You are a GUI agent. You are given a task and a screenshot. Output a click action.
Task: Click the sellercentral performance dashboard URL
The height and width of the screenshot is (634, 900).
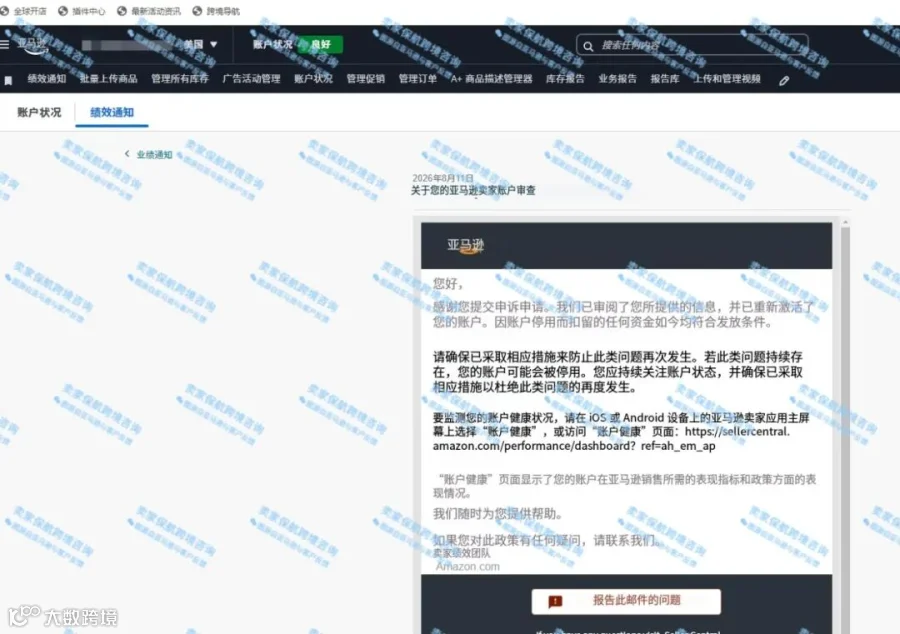[611, 439]
